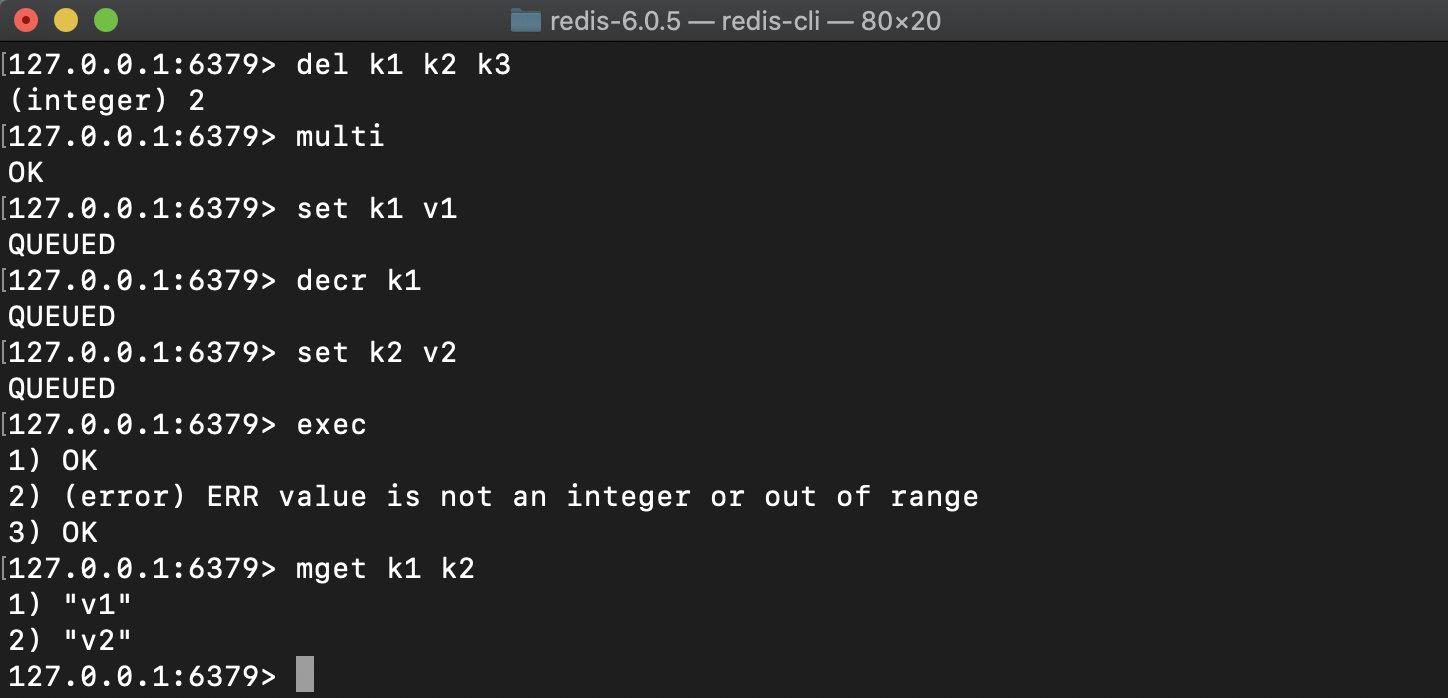This screenshot has width=1448, height=698.
Task: Click the folder icon in the title bar
Action: click(524, 19)
